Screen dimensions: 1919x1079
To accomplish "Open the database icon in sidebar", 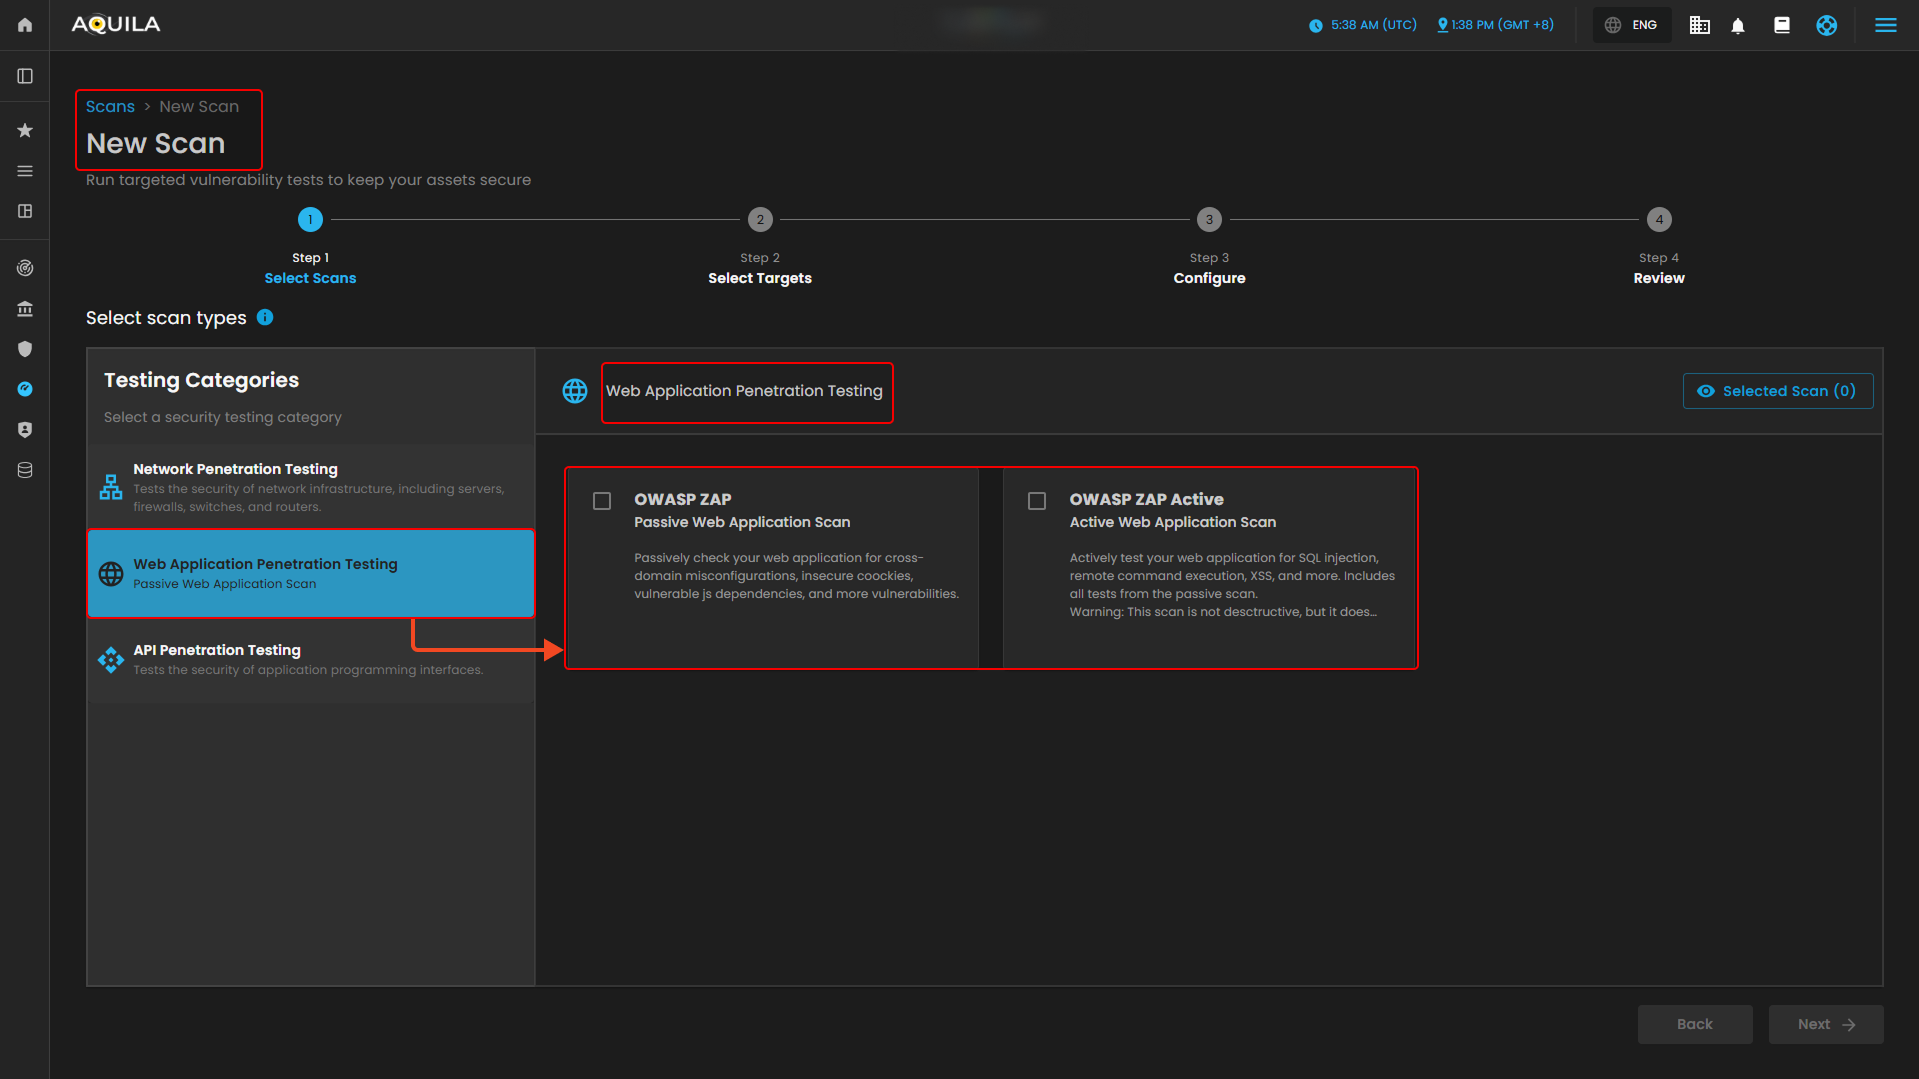I will coord(25,470).
